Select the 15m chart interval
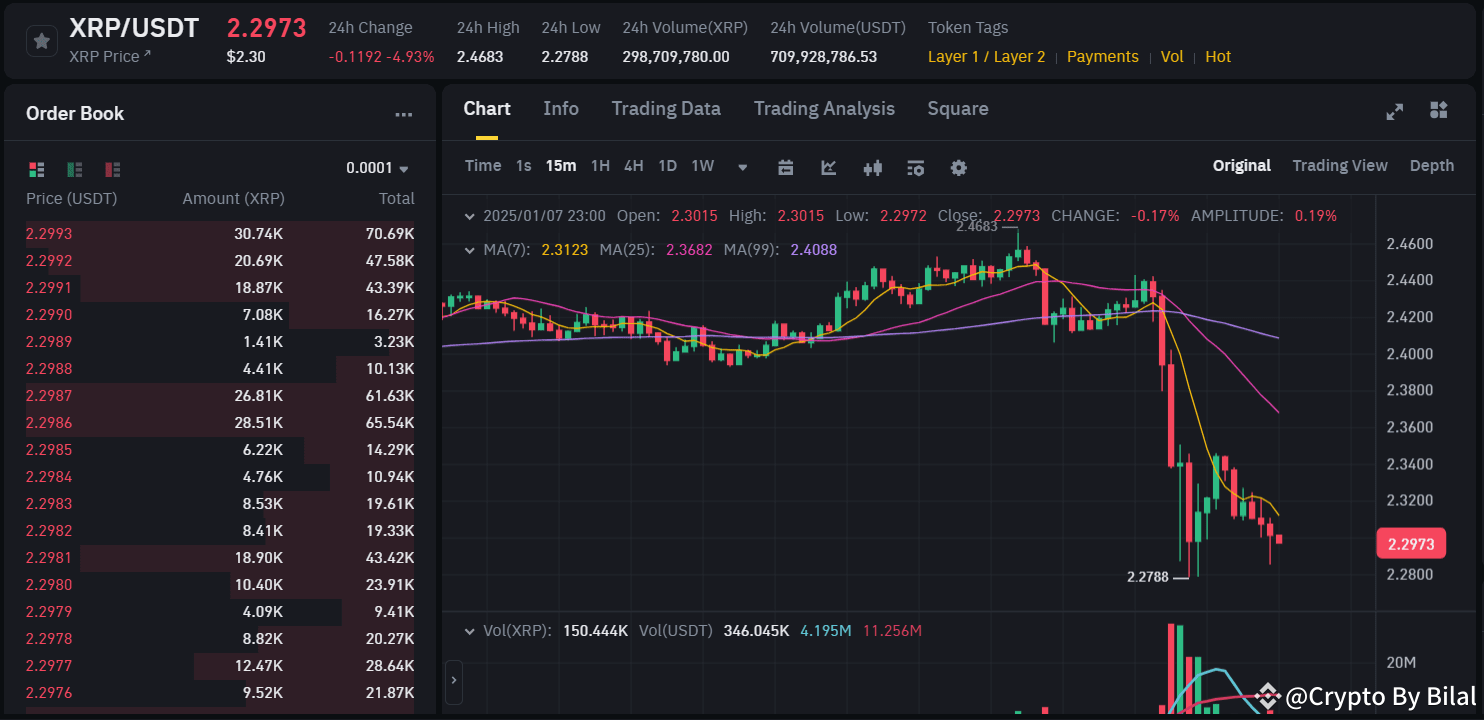 point(561,166)
